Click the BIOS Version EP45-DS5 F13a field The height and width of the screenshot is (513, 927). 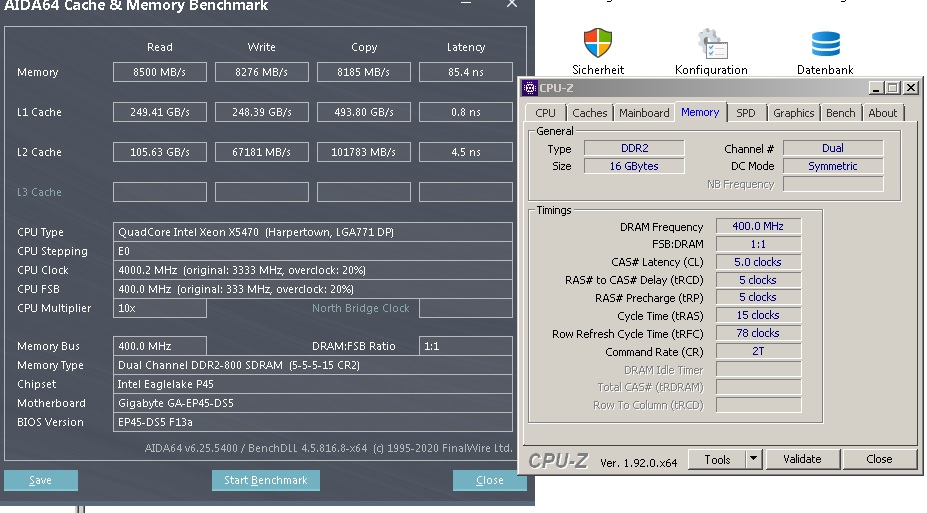coord(313,422)
